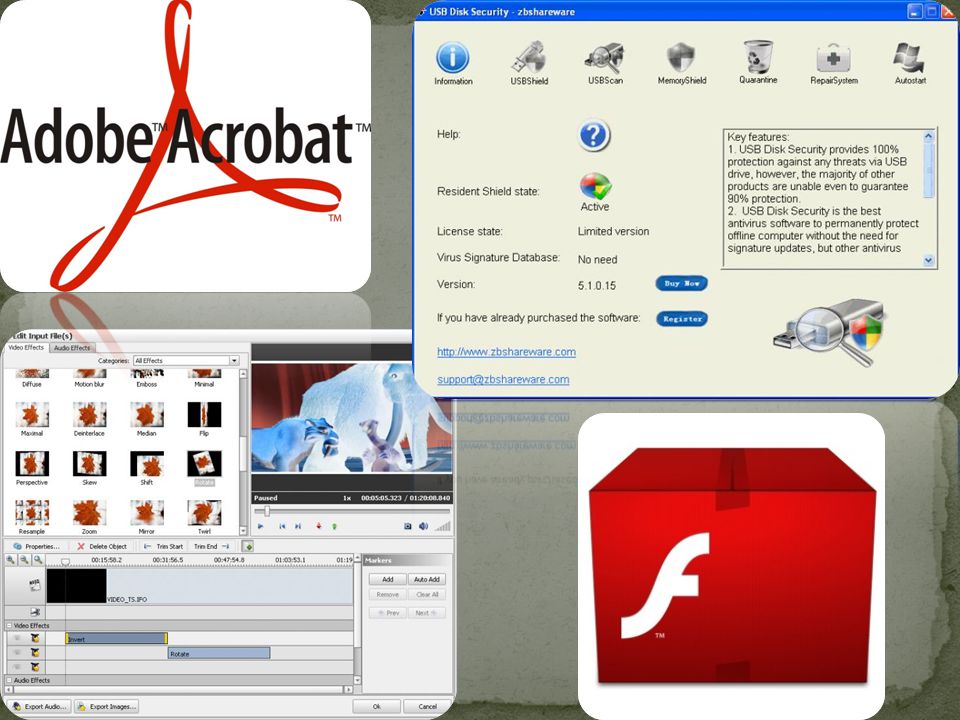Click the Trim Start button
The width and height of the screenshot is (960, 720).
pos(163,546)
